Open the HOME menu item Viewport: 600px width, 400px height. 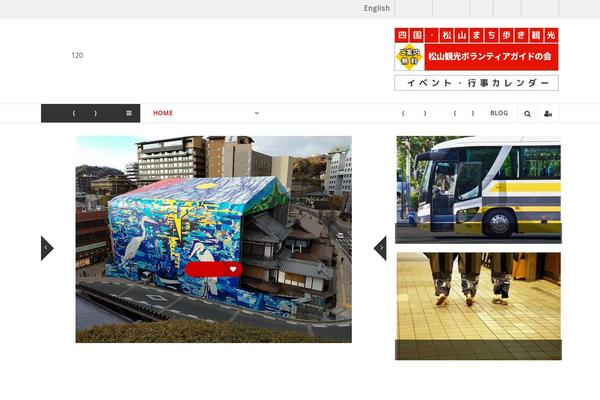click(163, 113)
